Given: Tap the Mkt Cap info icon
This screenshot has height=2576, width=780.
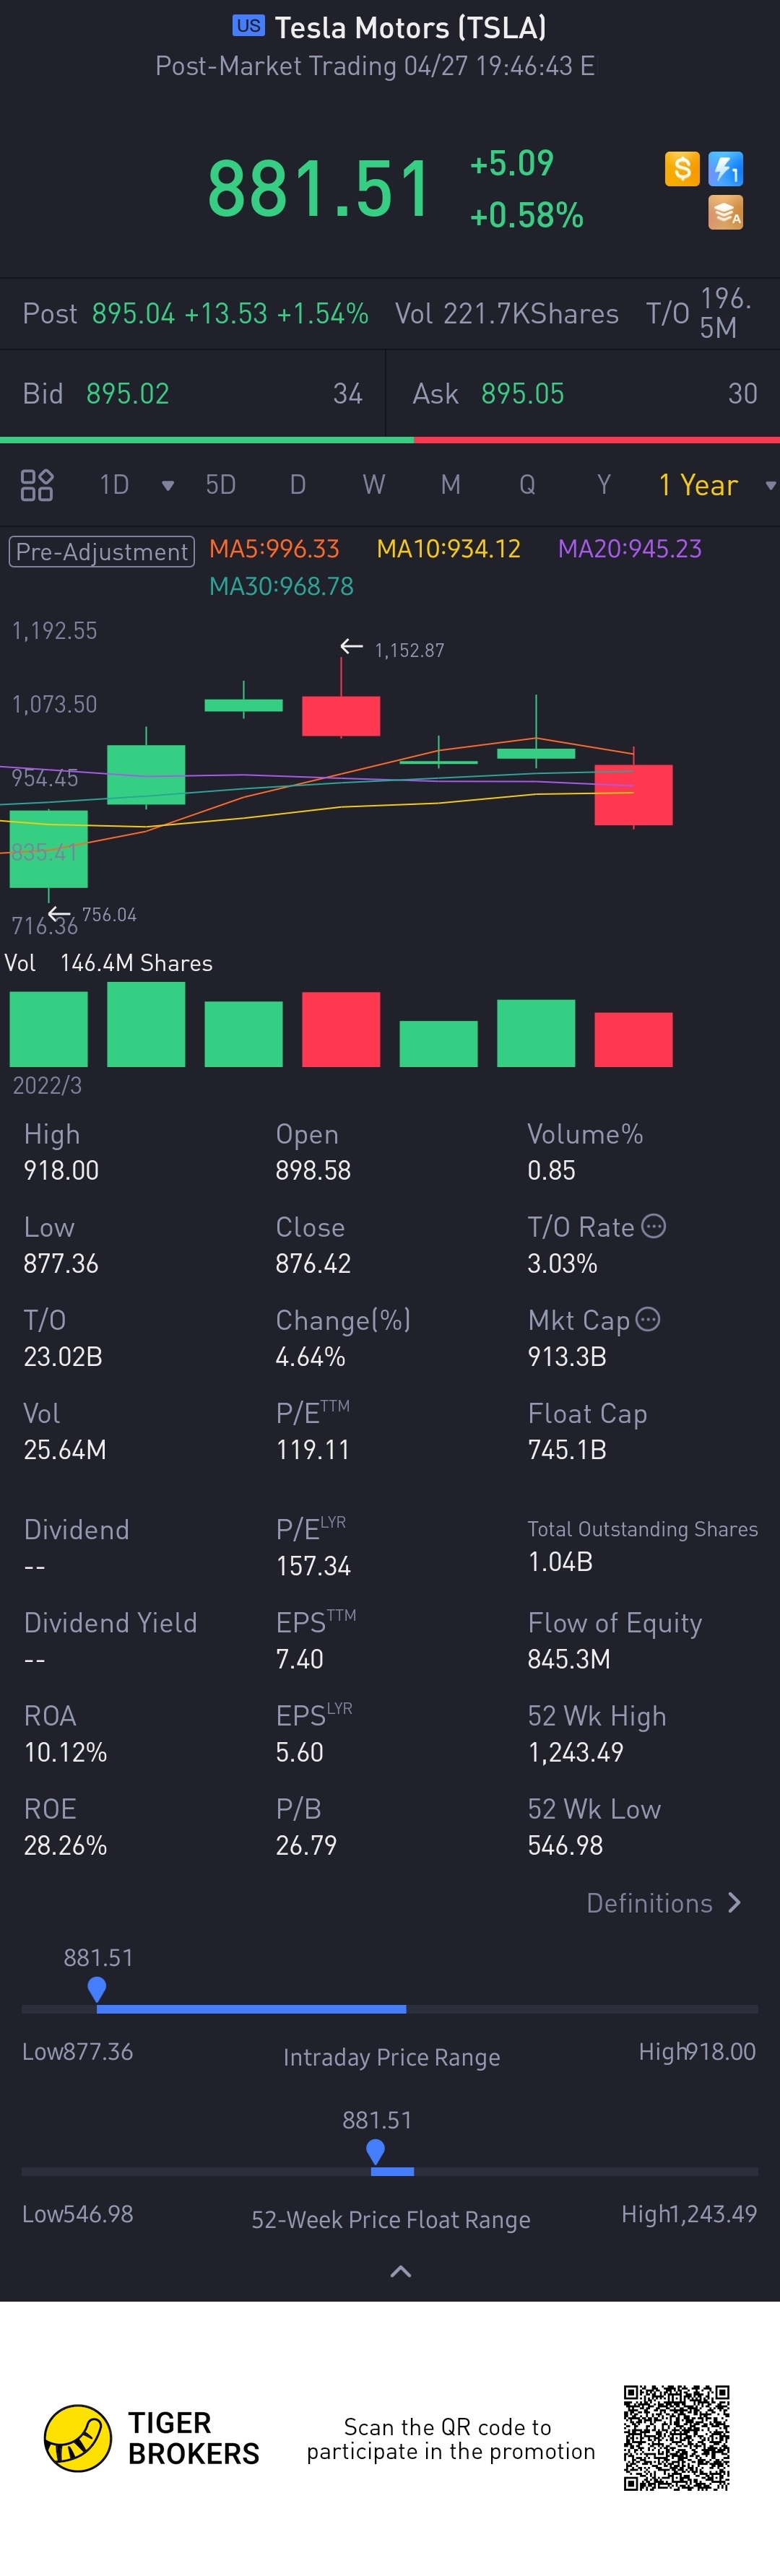Looking at the screenshot, I should tap(648, 1319).
